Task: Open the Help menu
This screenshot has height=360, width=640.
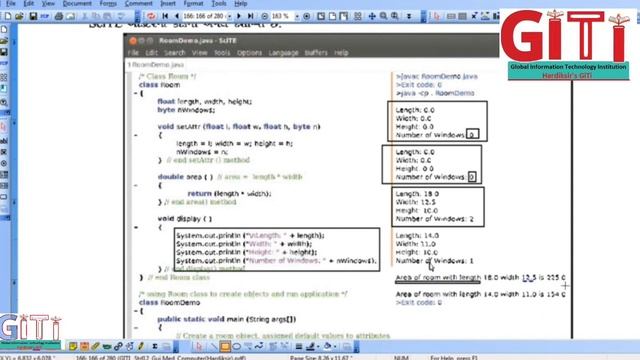Action: [x=241, y=4]
